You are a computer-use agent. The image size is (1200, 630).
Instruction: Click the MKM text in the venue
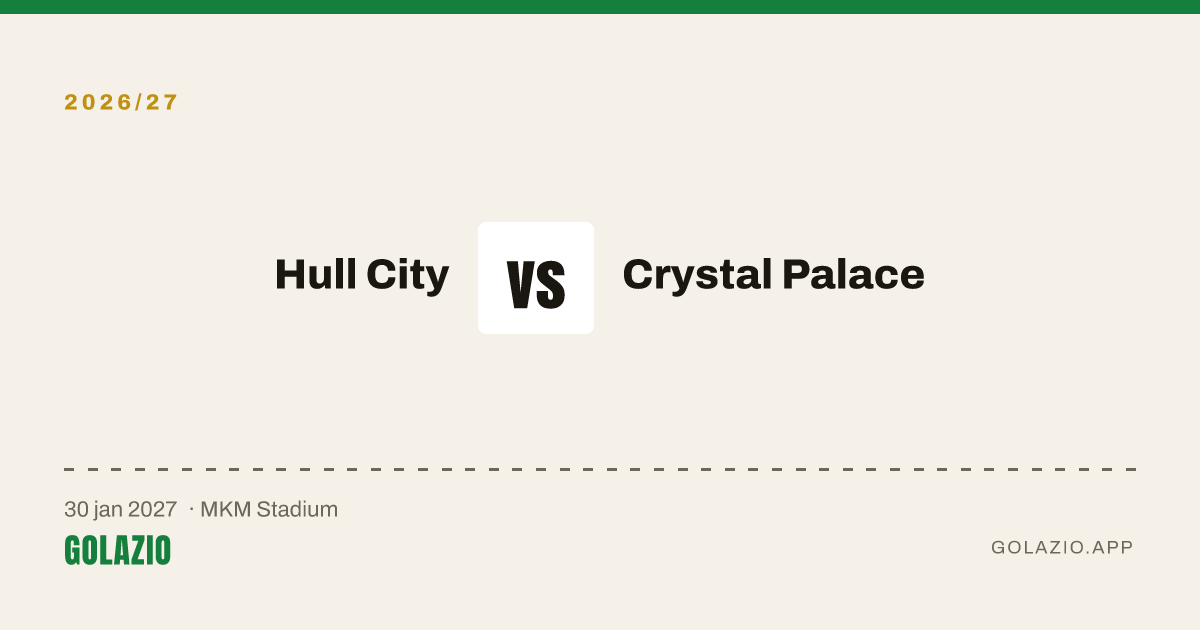(225, 509)
